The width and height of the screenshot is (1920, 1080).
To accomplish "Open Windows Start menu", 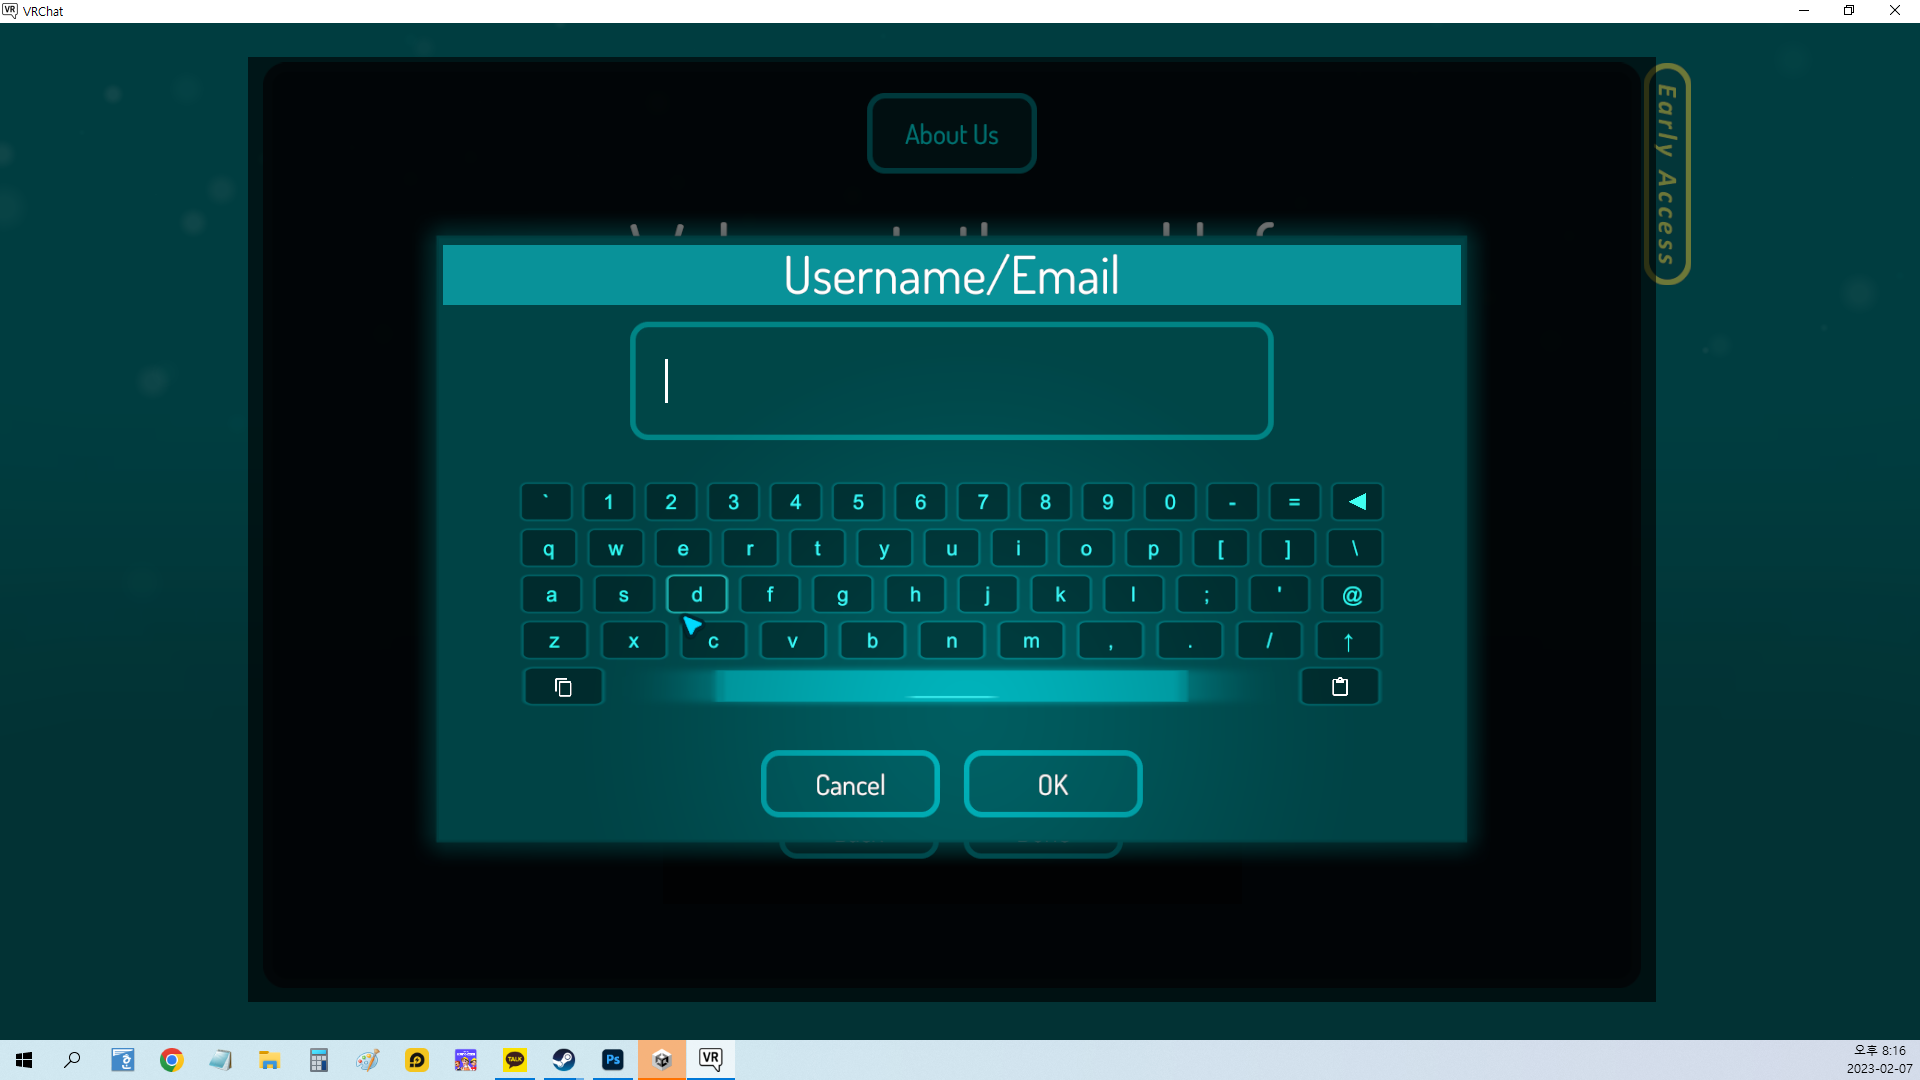I will 24,1060.
